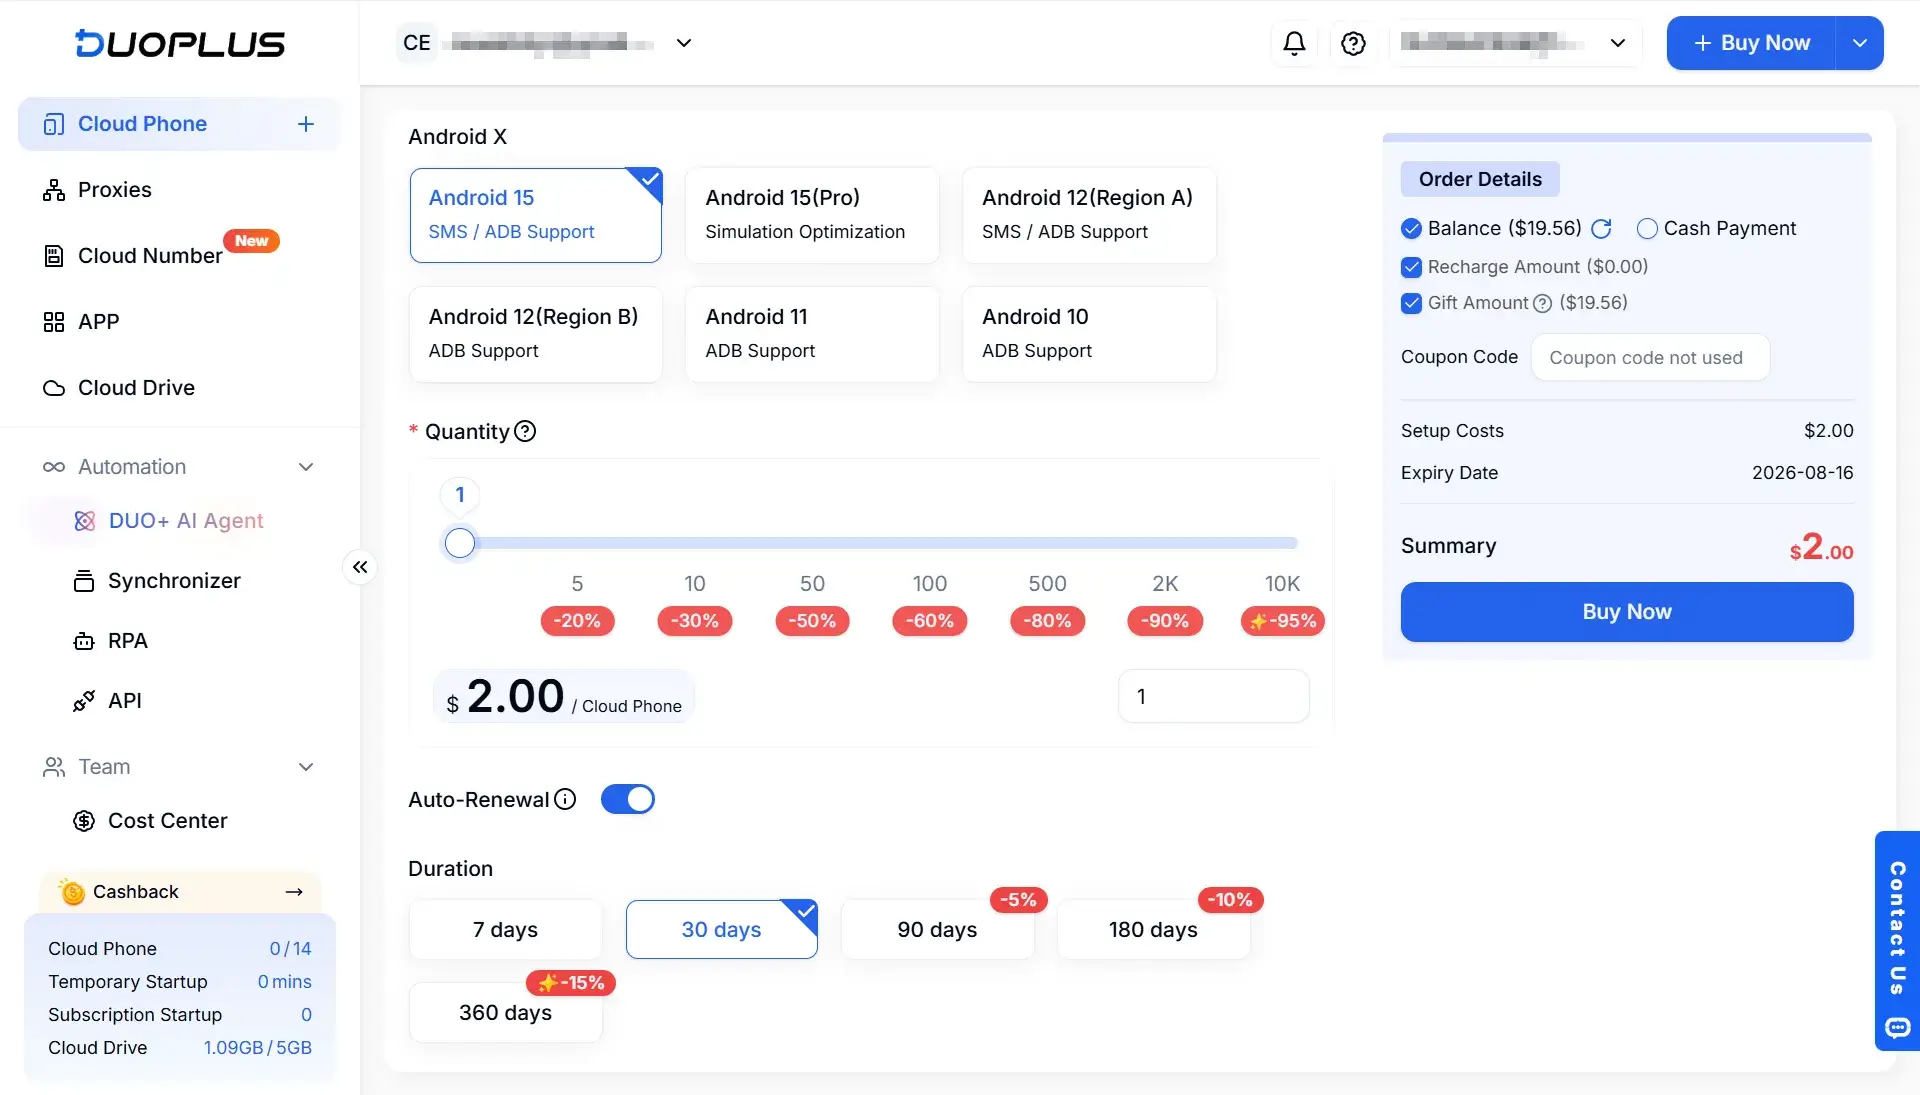Click the Cost Center dollar icon
This screenshot has height=1095, width=1920.
click(84, 821)
